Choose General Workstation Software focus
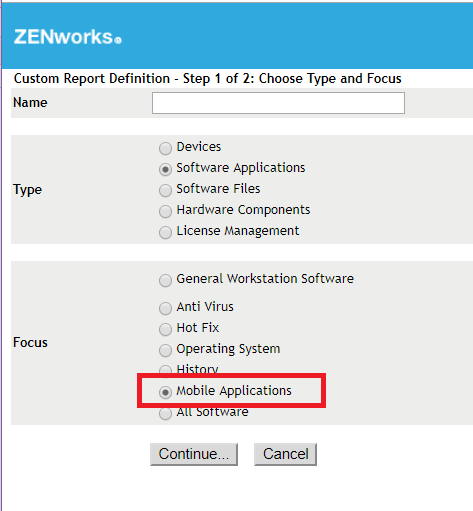473x511 pixels. pyautogui.click(x=165, y=280)
